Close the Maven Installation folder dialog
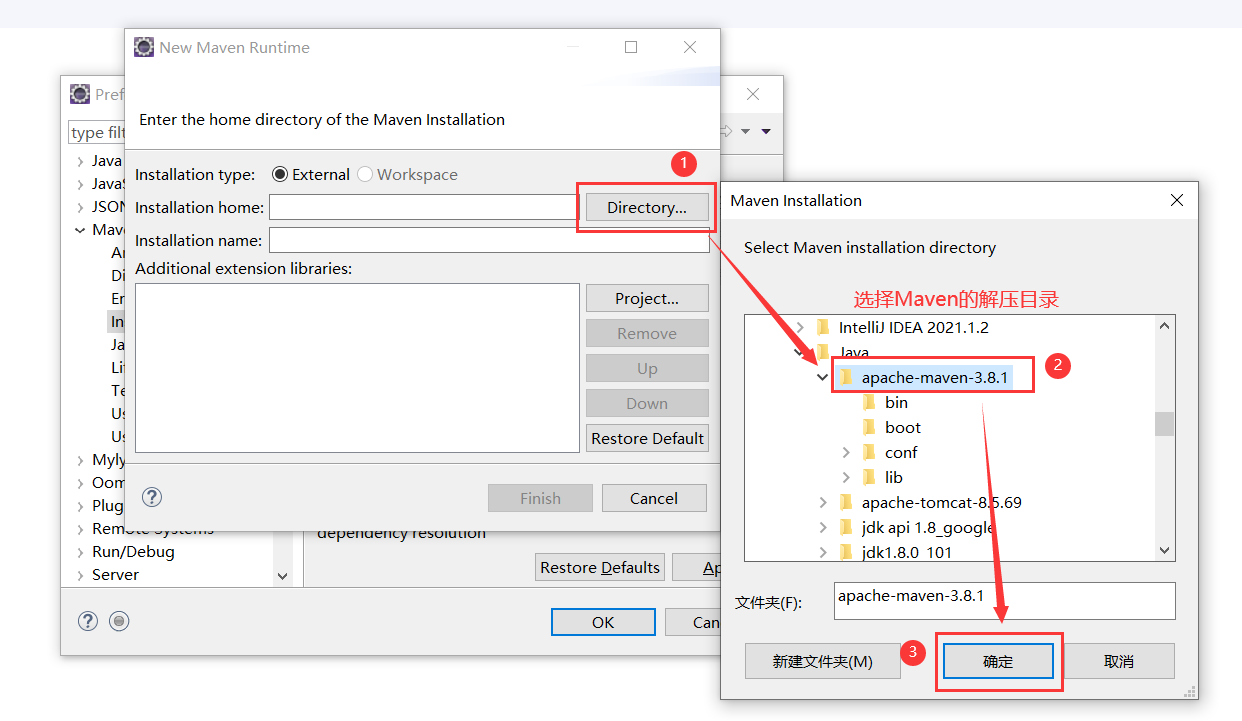This screenshot has height=721, width=1242. click(1177, 200)
